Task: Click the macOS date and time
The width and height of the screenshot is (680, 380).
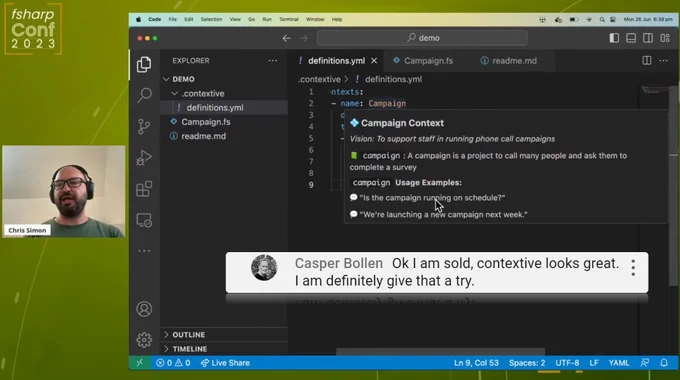Action: 648,20
